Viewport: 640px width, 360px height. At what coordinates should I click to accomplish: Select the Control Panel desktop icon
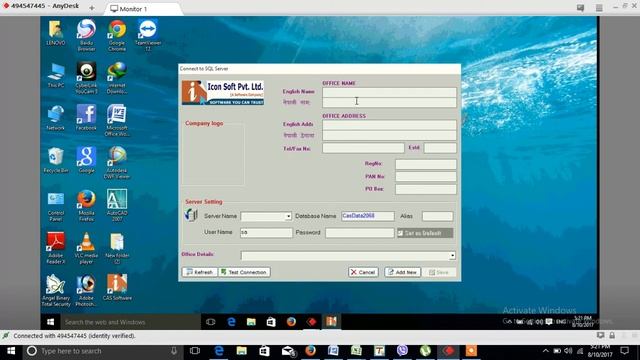pyautogui.click(x=56, y=207)
